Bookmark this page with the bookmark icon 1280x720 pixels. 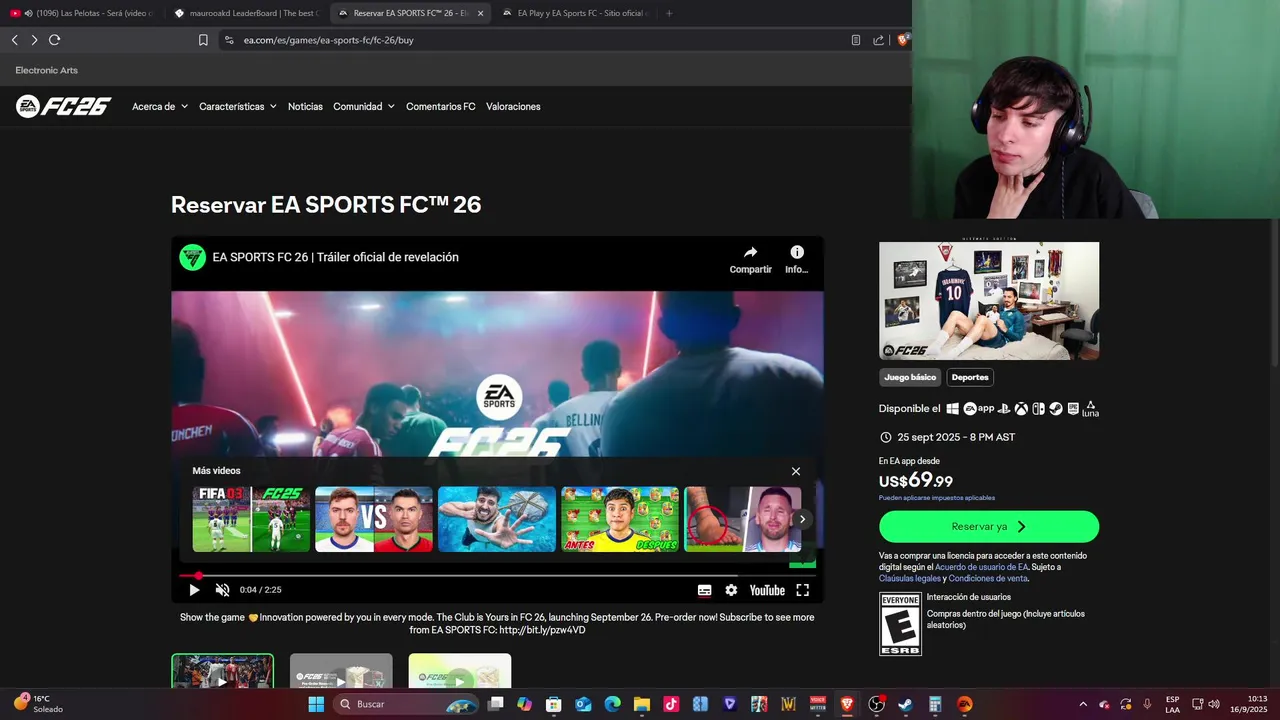203,40
